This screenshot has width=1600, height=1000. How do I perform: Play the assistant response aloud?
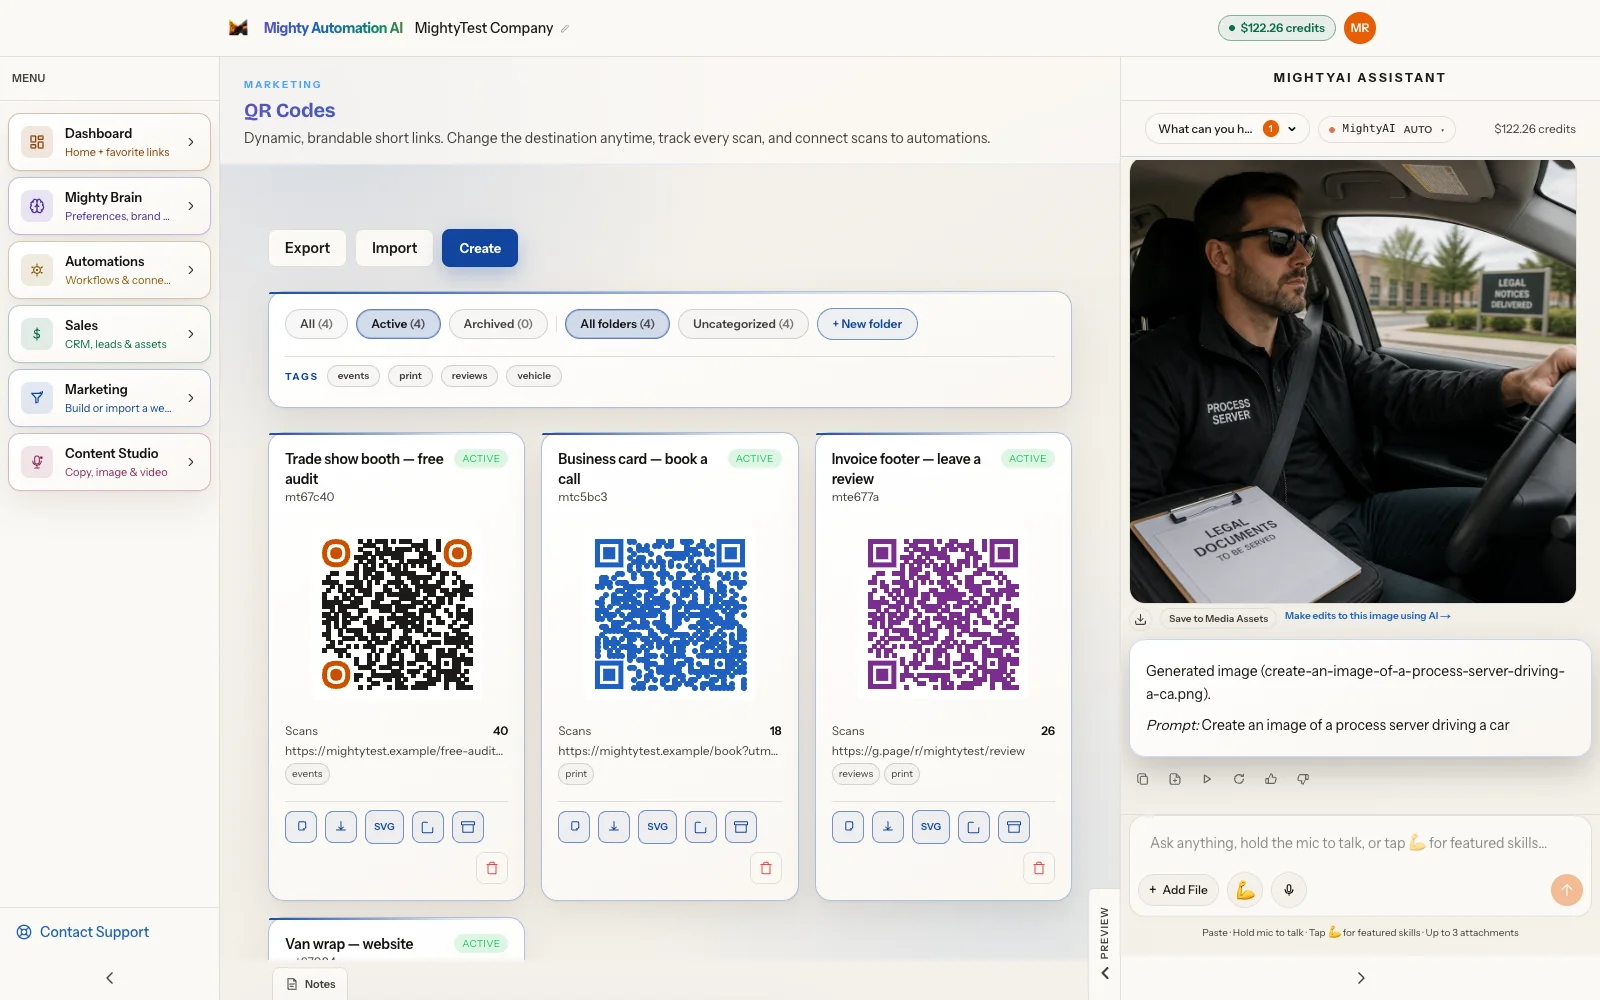[1207, 779]
